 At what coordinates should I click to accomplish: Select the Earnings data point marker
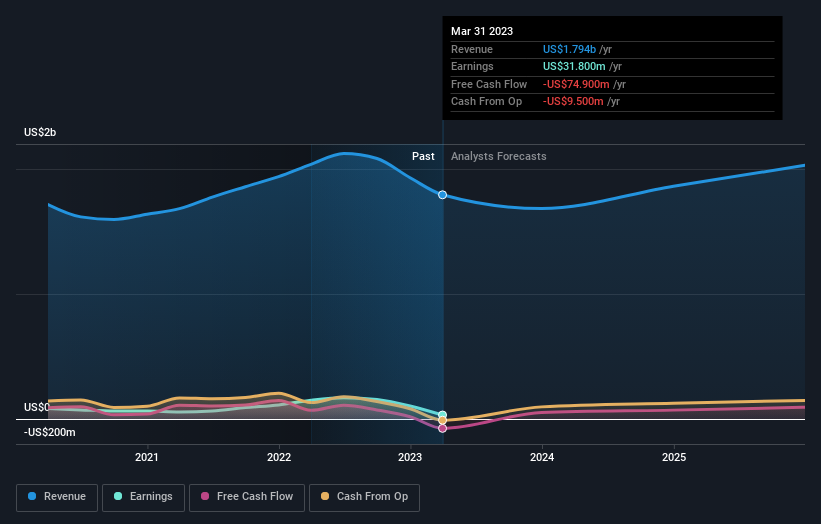442,415
